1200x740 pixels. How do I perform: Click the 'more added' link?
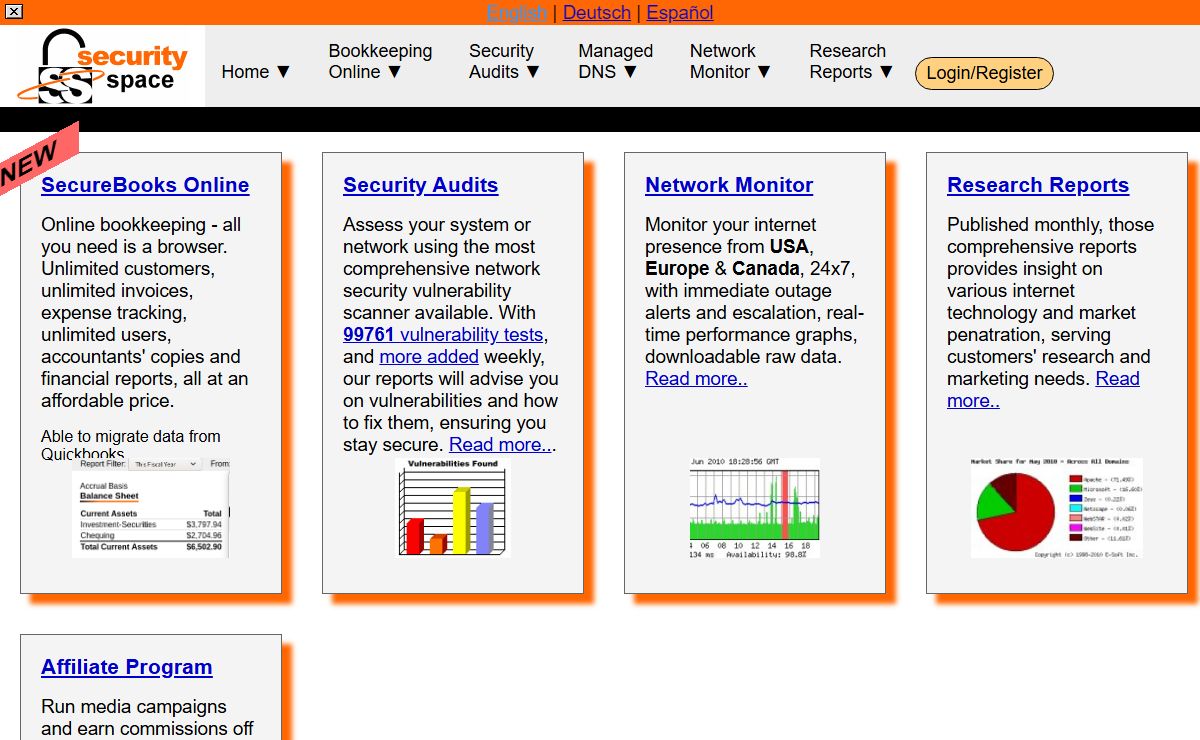pyautogui.click(x=429, y=357)
